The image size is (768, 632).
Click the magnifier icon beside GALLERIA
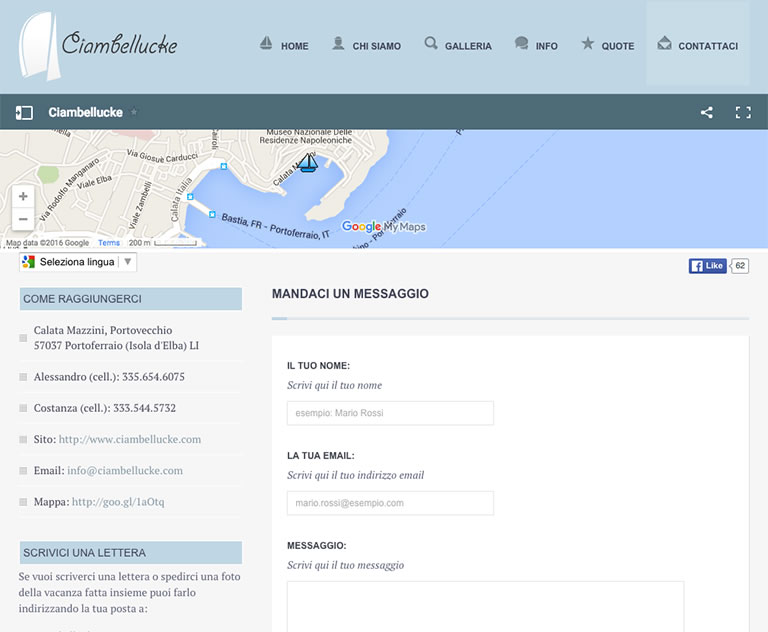[x=431, y=43]
